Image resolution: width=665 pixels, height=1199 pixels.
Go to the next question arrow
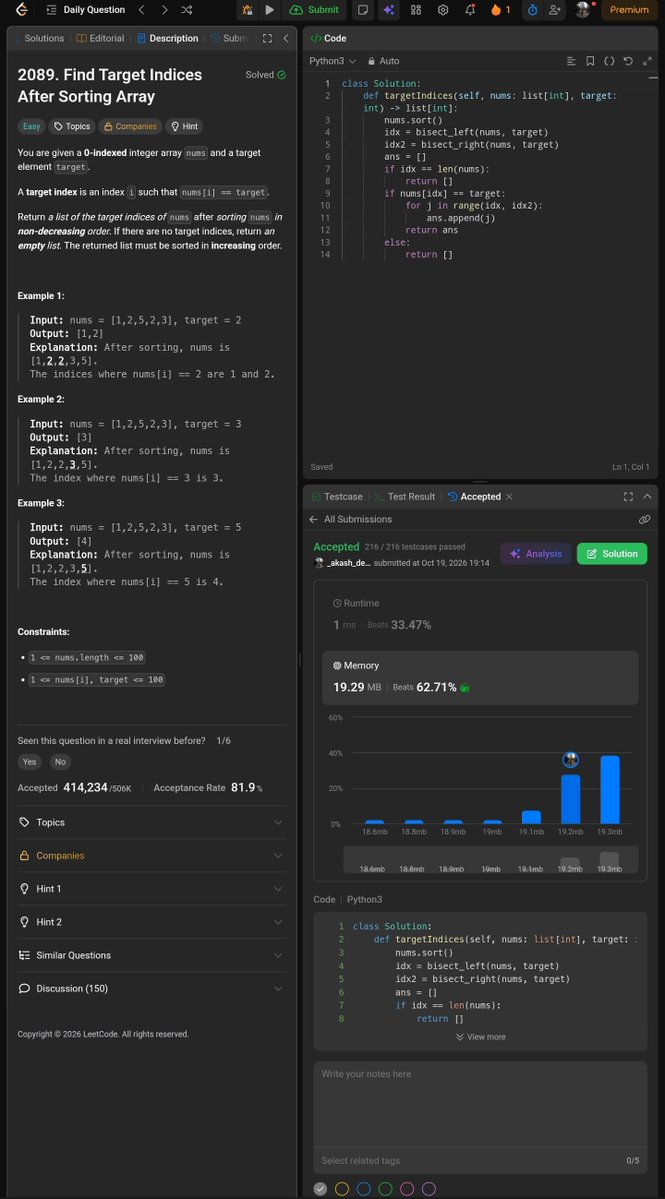164,10
